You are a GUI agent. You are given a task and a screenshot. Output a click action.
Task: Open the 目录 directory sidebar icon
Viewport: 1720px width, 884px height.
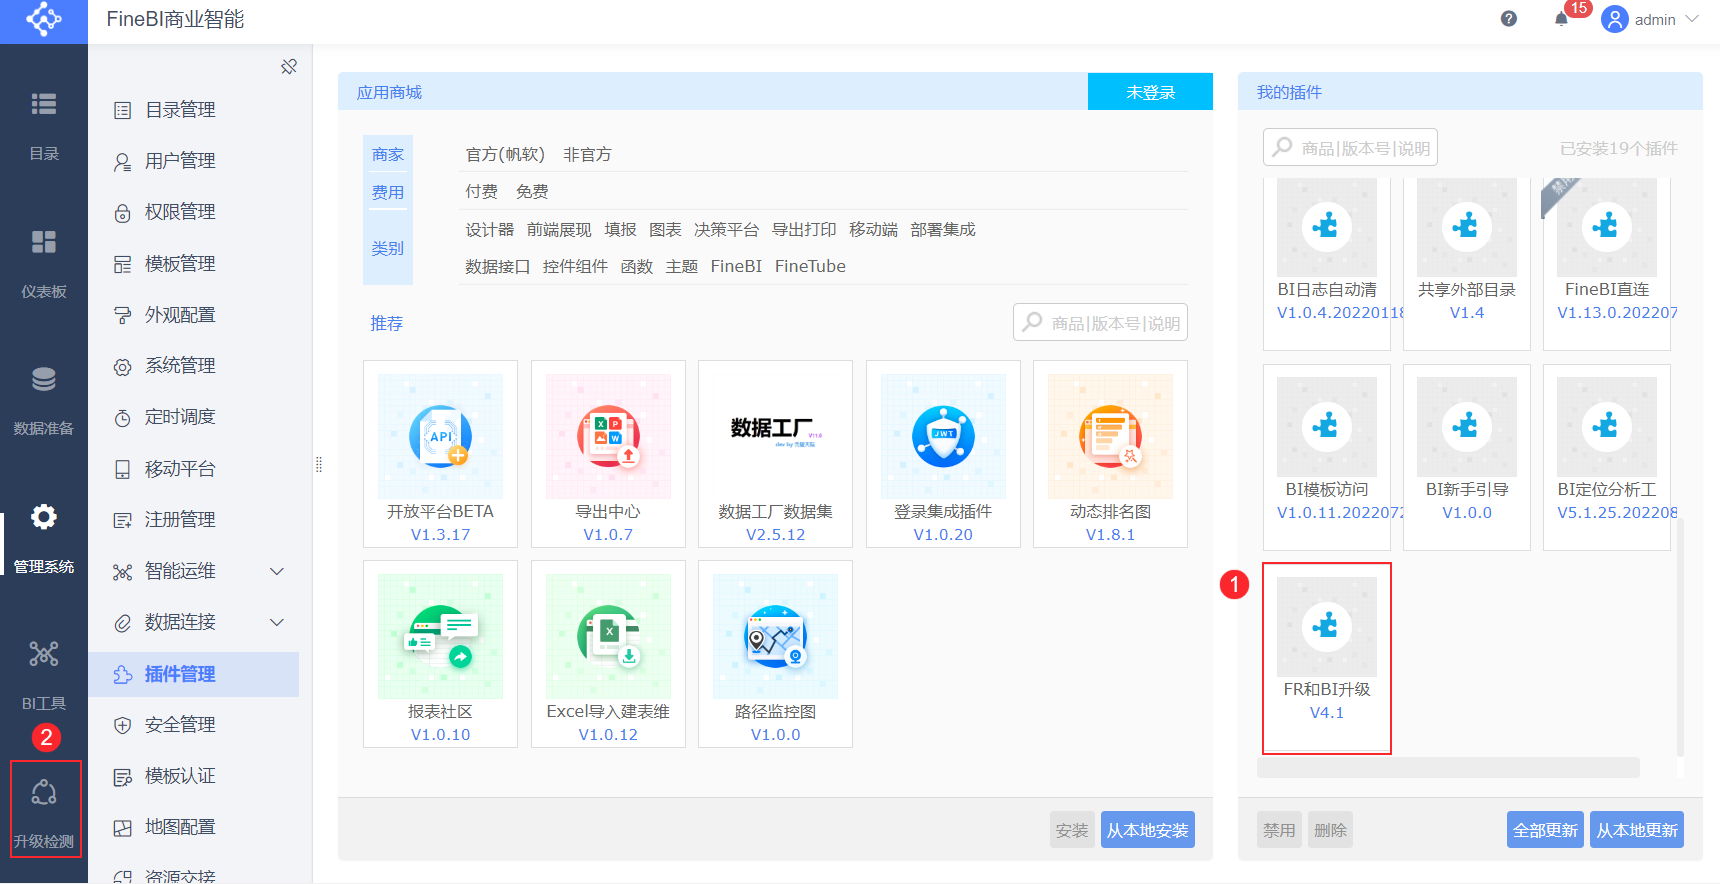44,104
